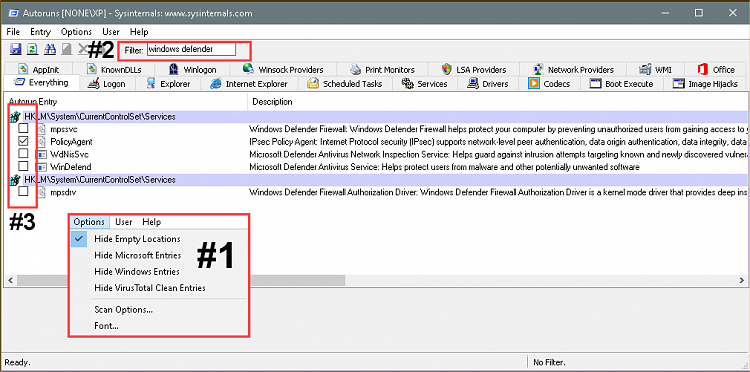
Task: Switch to the Services tab
Action: click(425, 84)
